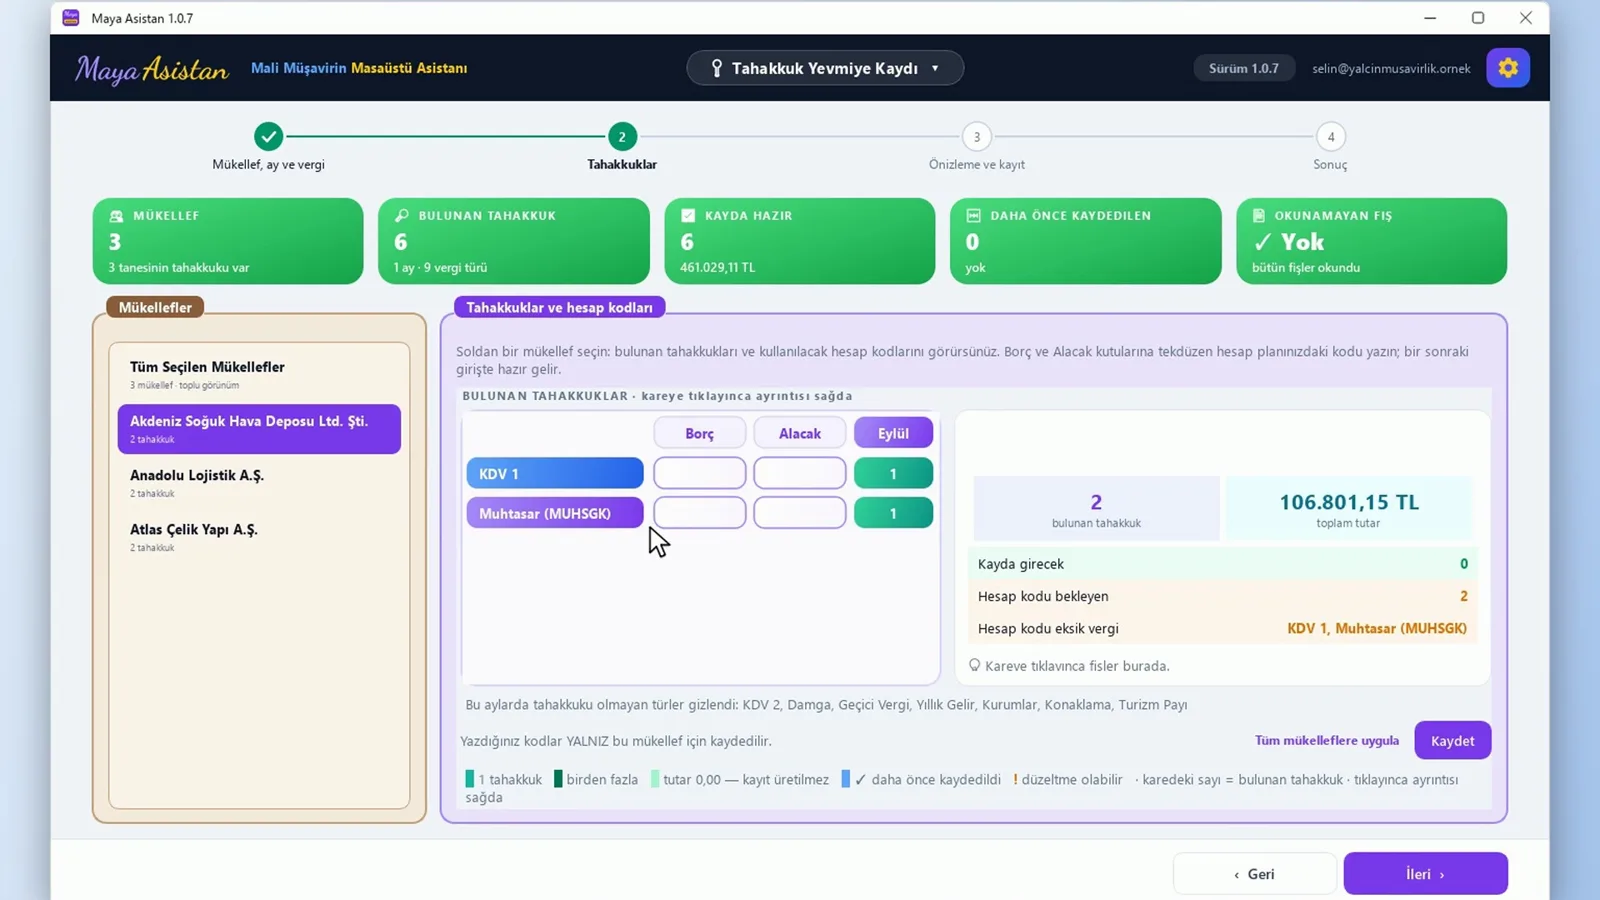Click the checkbox icon on Kayda Hazır card
This screenshot has height=900, width=1600.
688,216
